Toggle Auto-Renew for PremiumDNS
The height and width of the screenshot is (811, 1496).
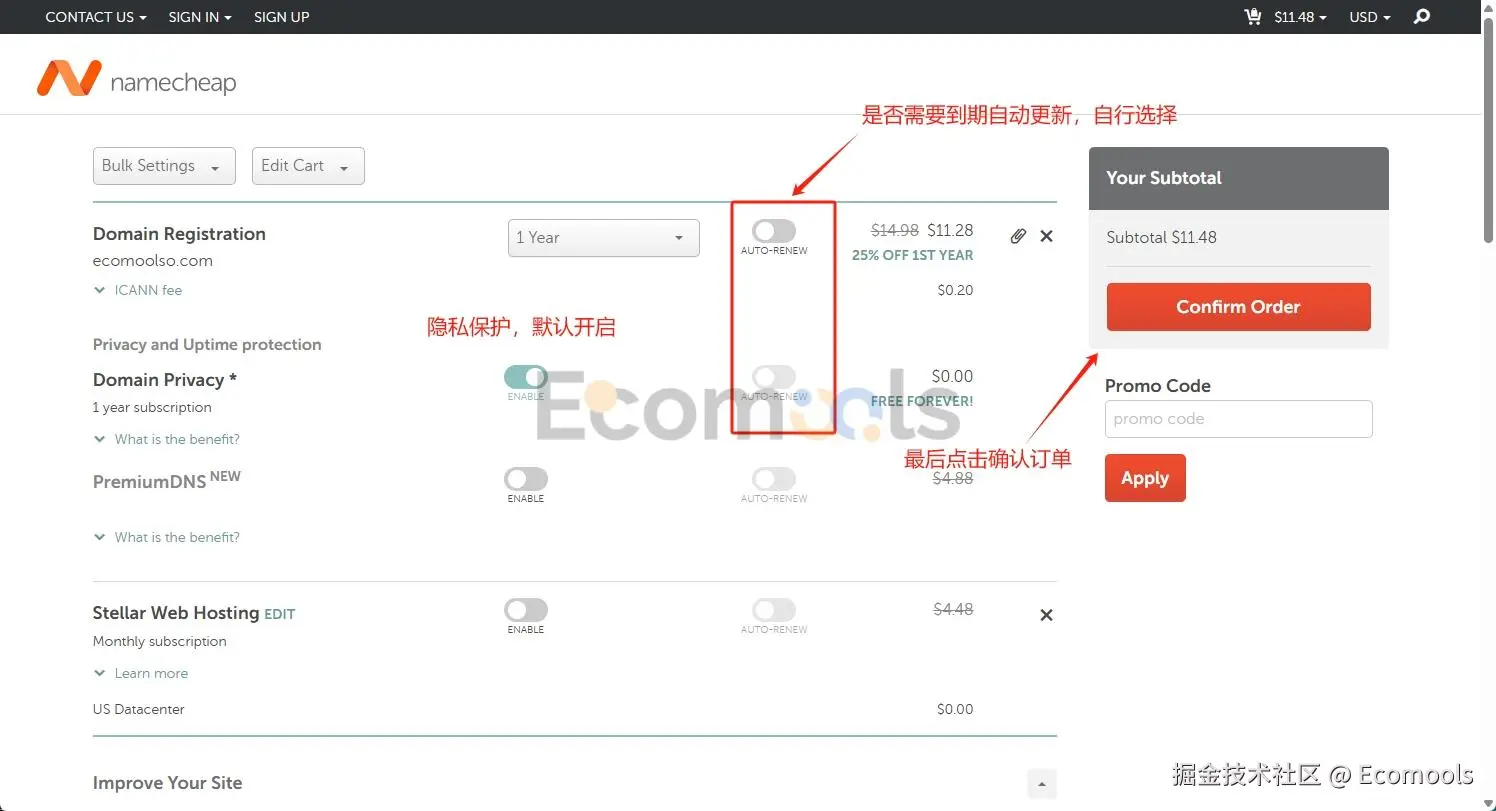(x=774, y=479)
